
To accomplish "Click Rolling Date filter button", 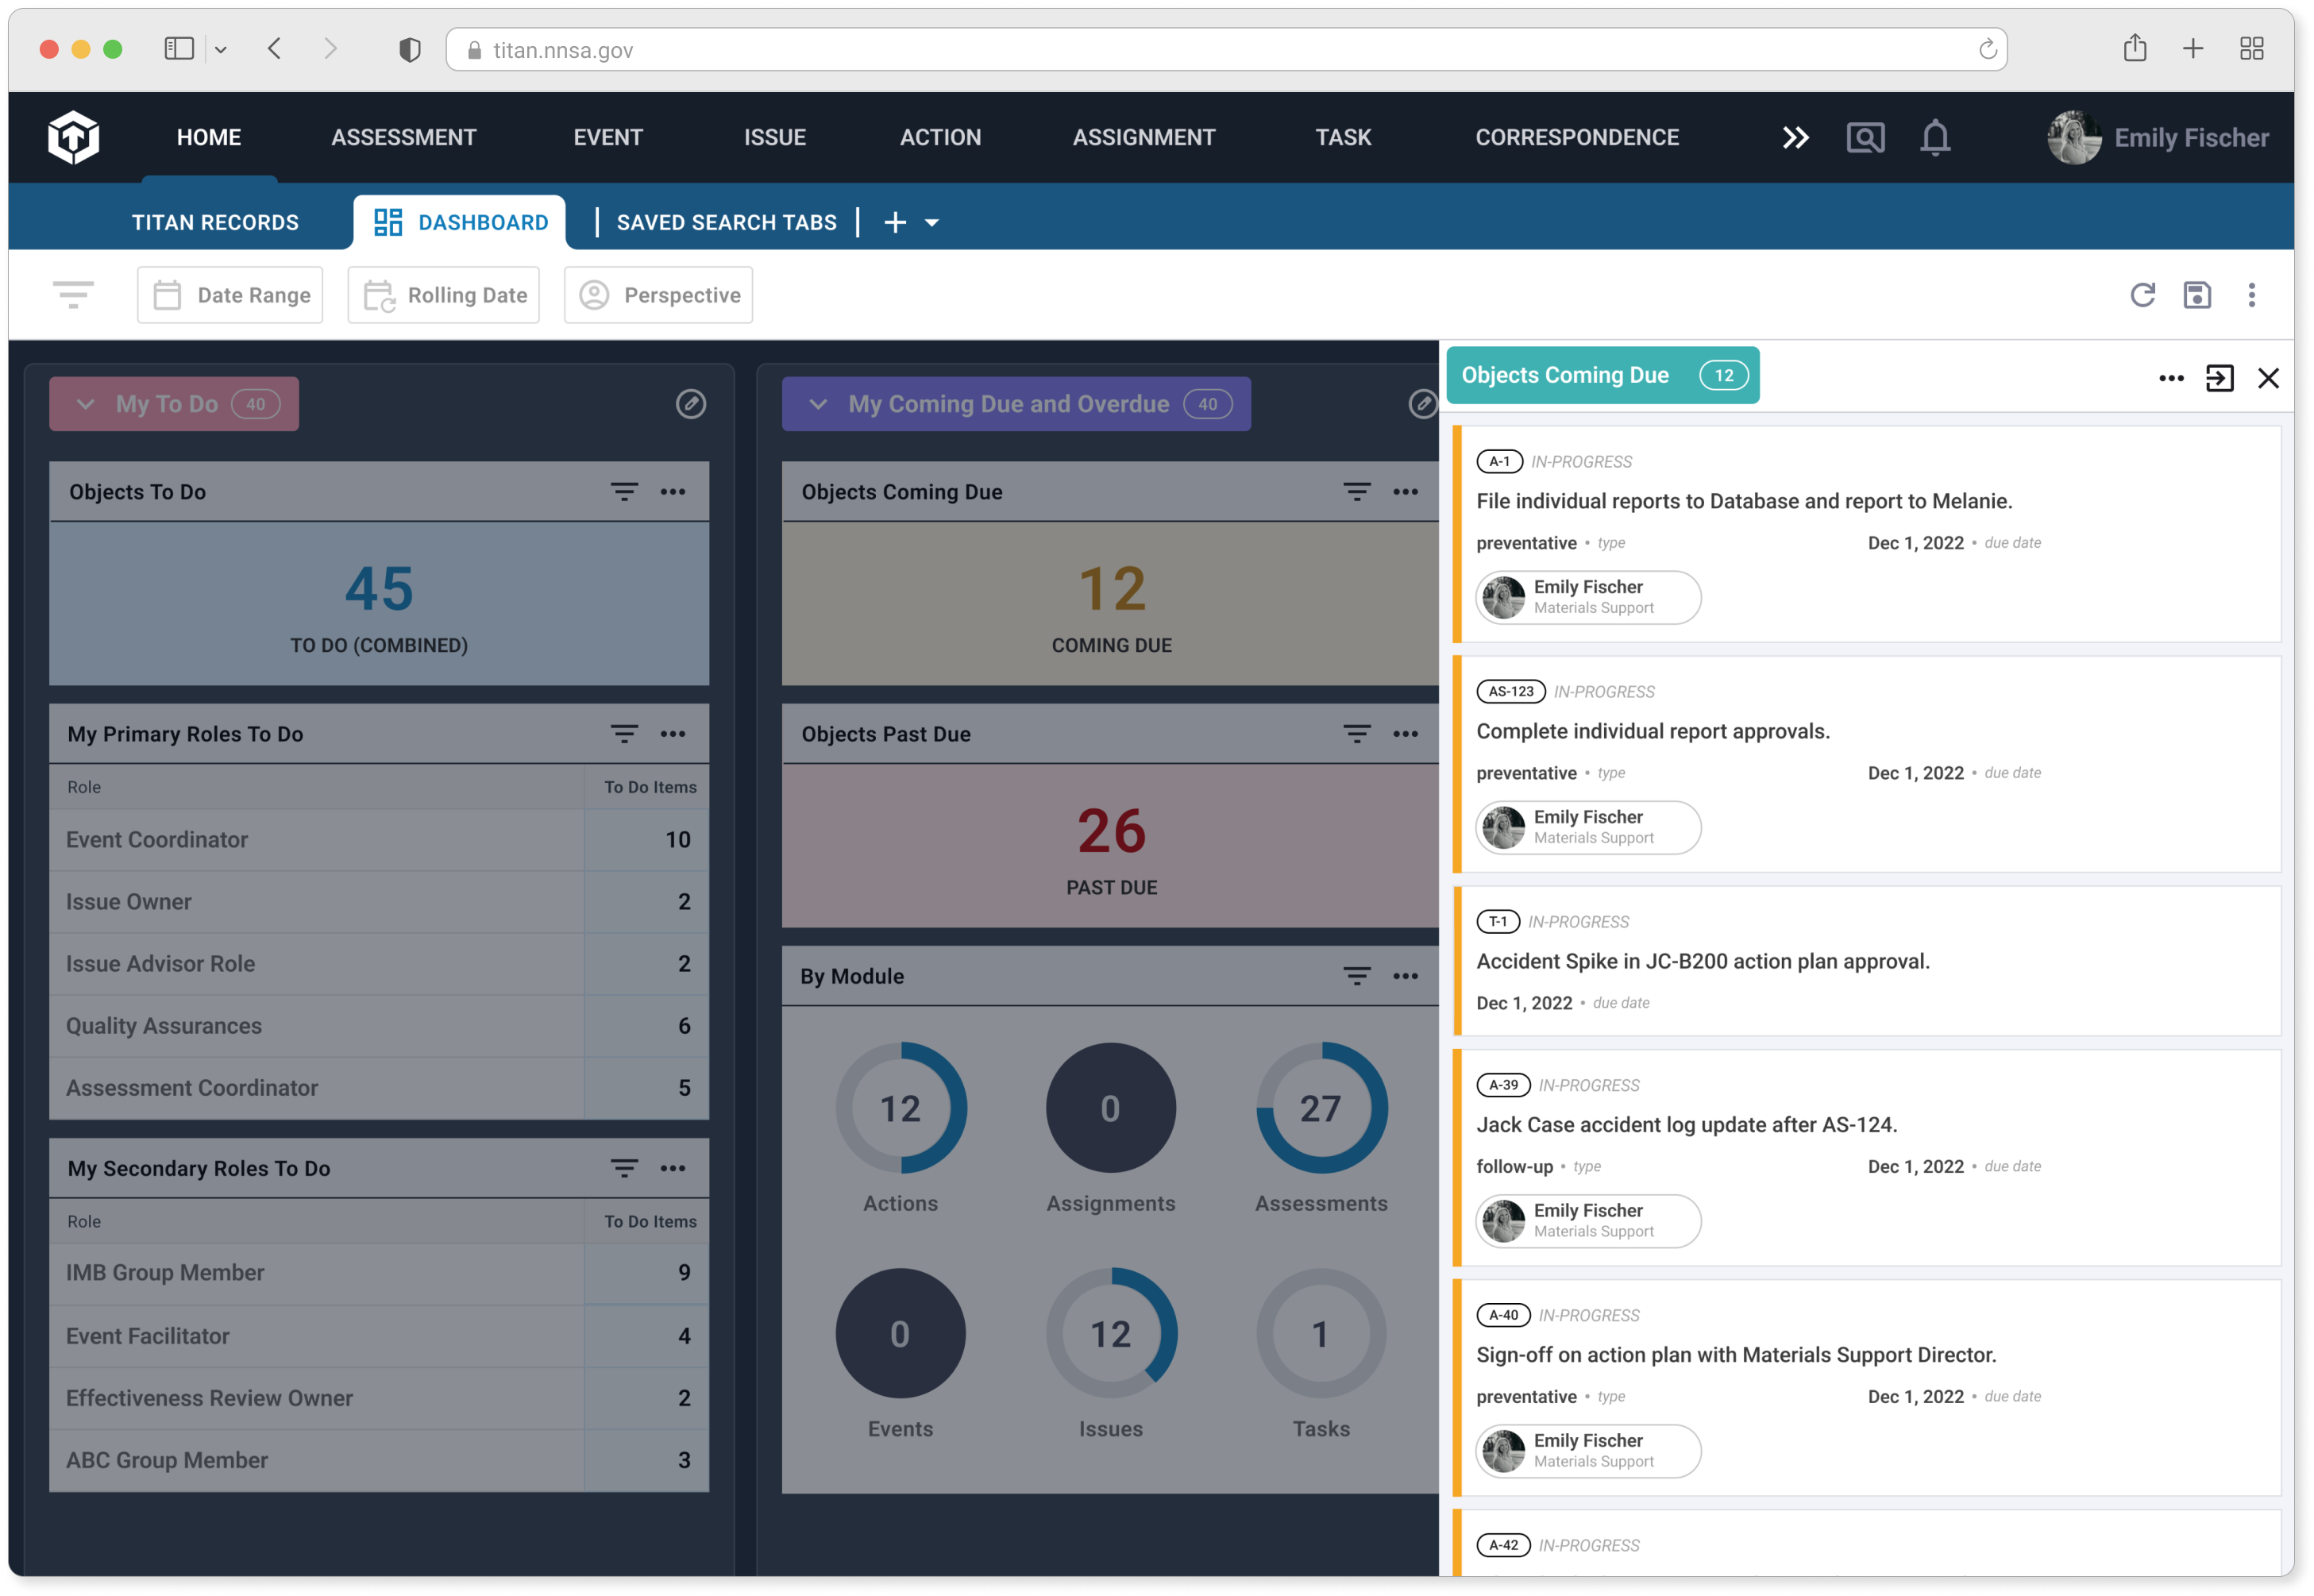I will (445, 294).
